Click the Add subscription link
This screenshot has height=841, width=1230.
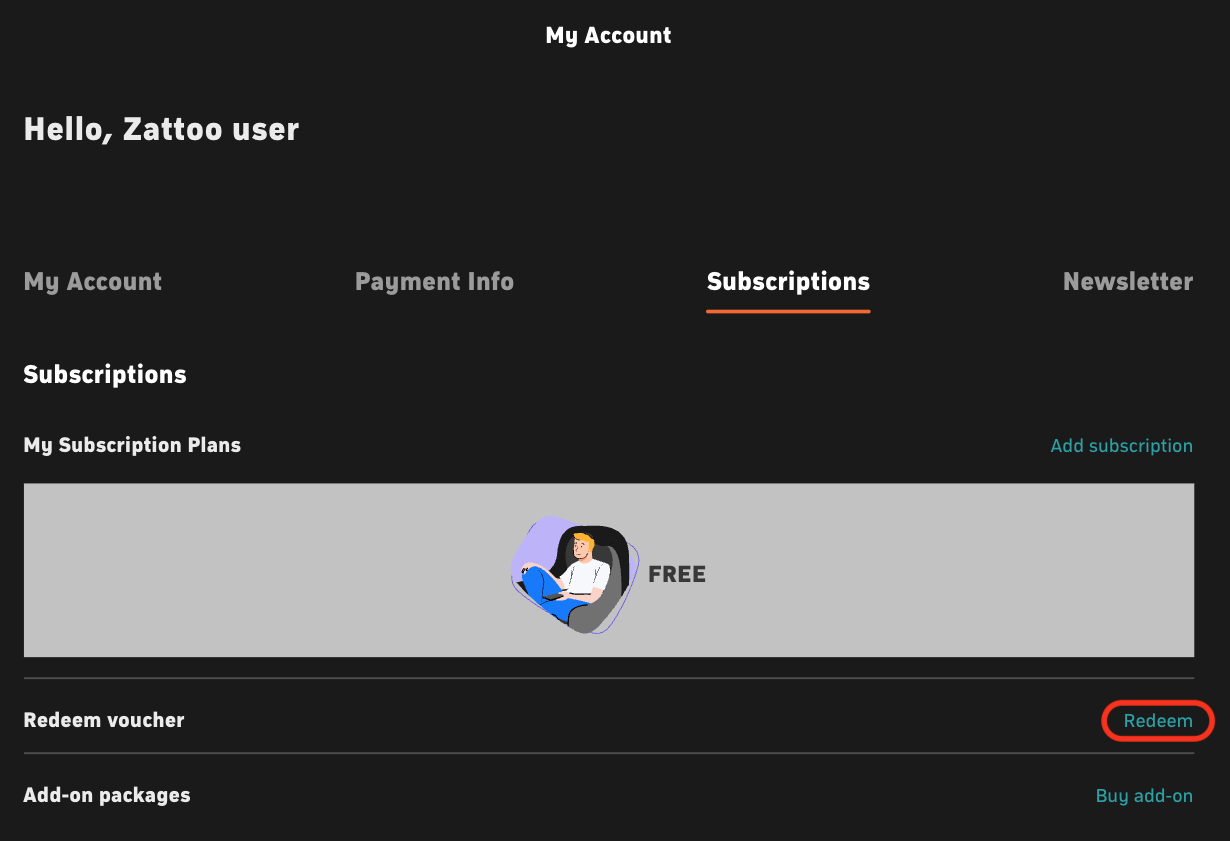coord(1121,446)
